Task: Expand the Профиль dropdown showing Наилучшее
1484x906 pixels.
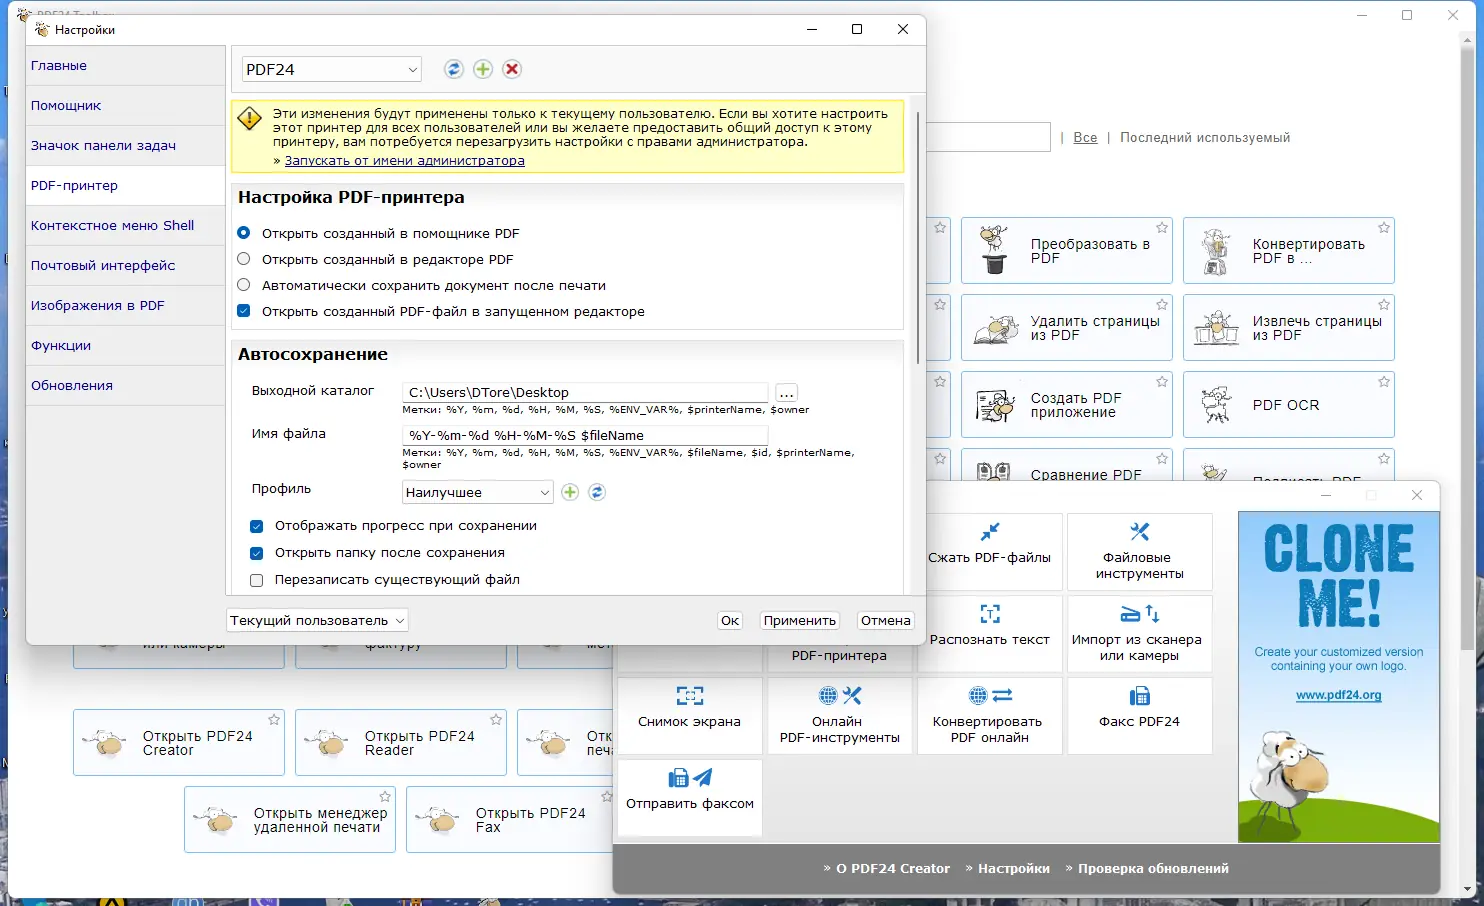Action: (x=477, y=492)
